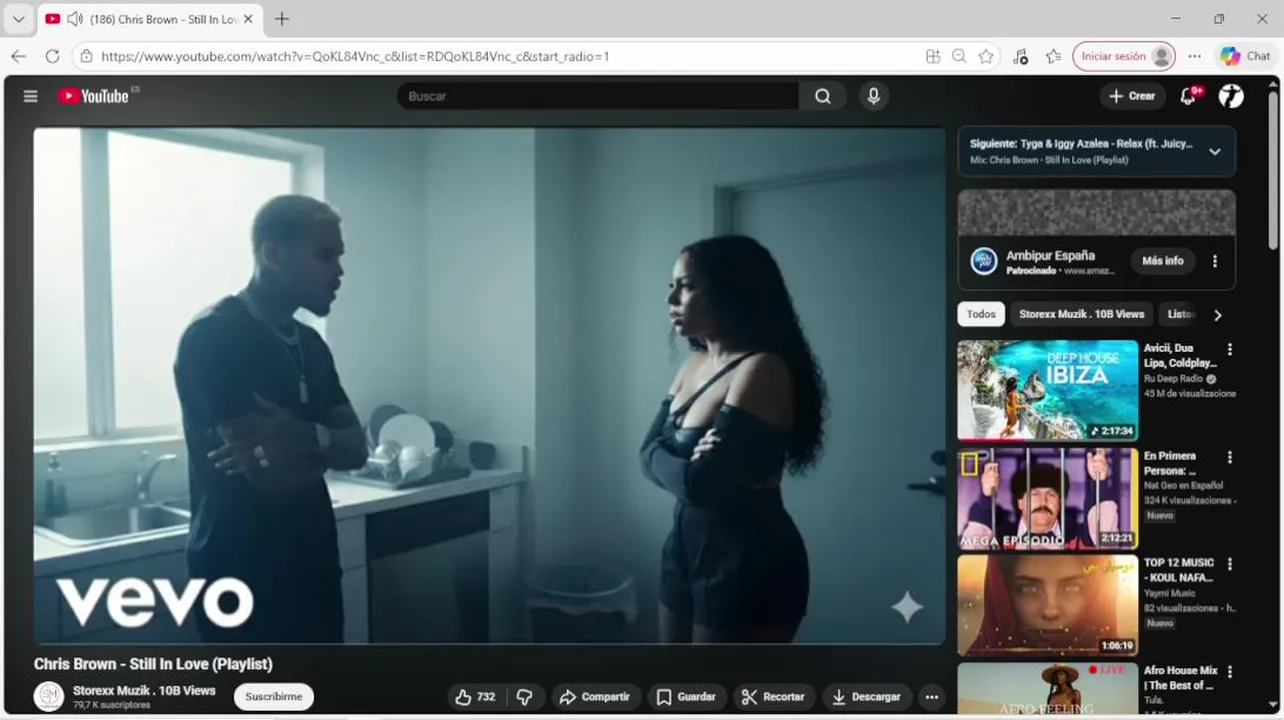This screenshot has width=1284, height=720.
Task: Click the search magnifier button
Action: click(822, 96)
